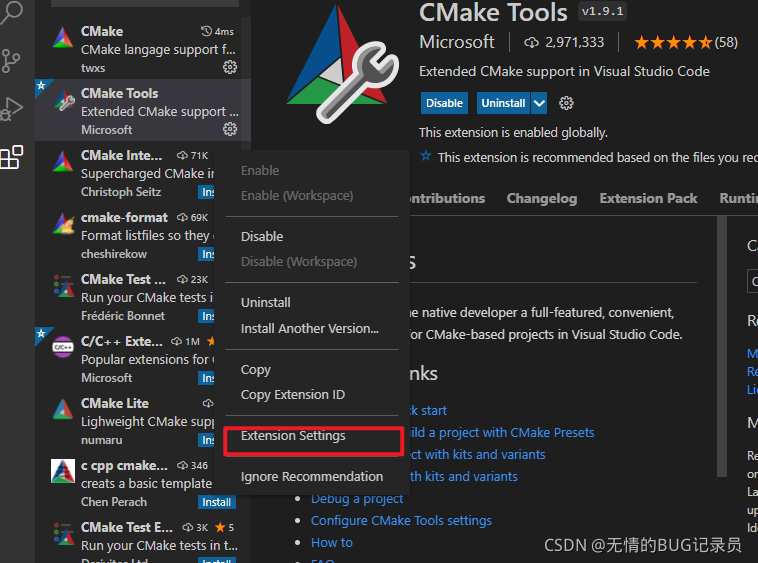
Task: Click the Disable button in extension header
Action: pyautogui.click(x=444, y=103)
